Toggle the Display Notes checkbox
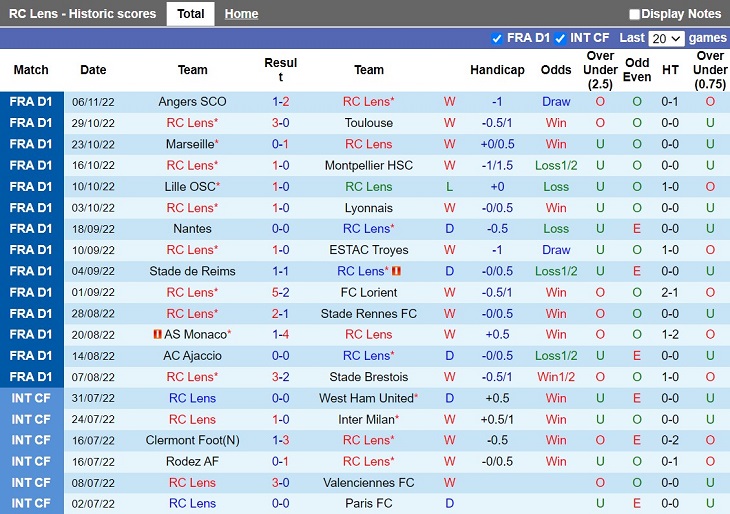The height and width of the screenshot is (514, 730). (634, 14)
